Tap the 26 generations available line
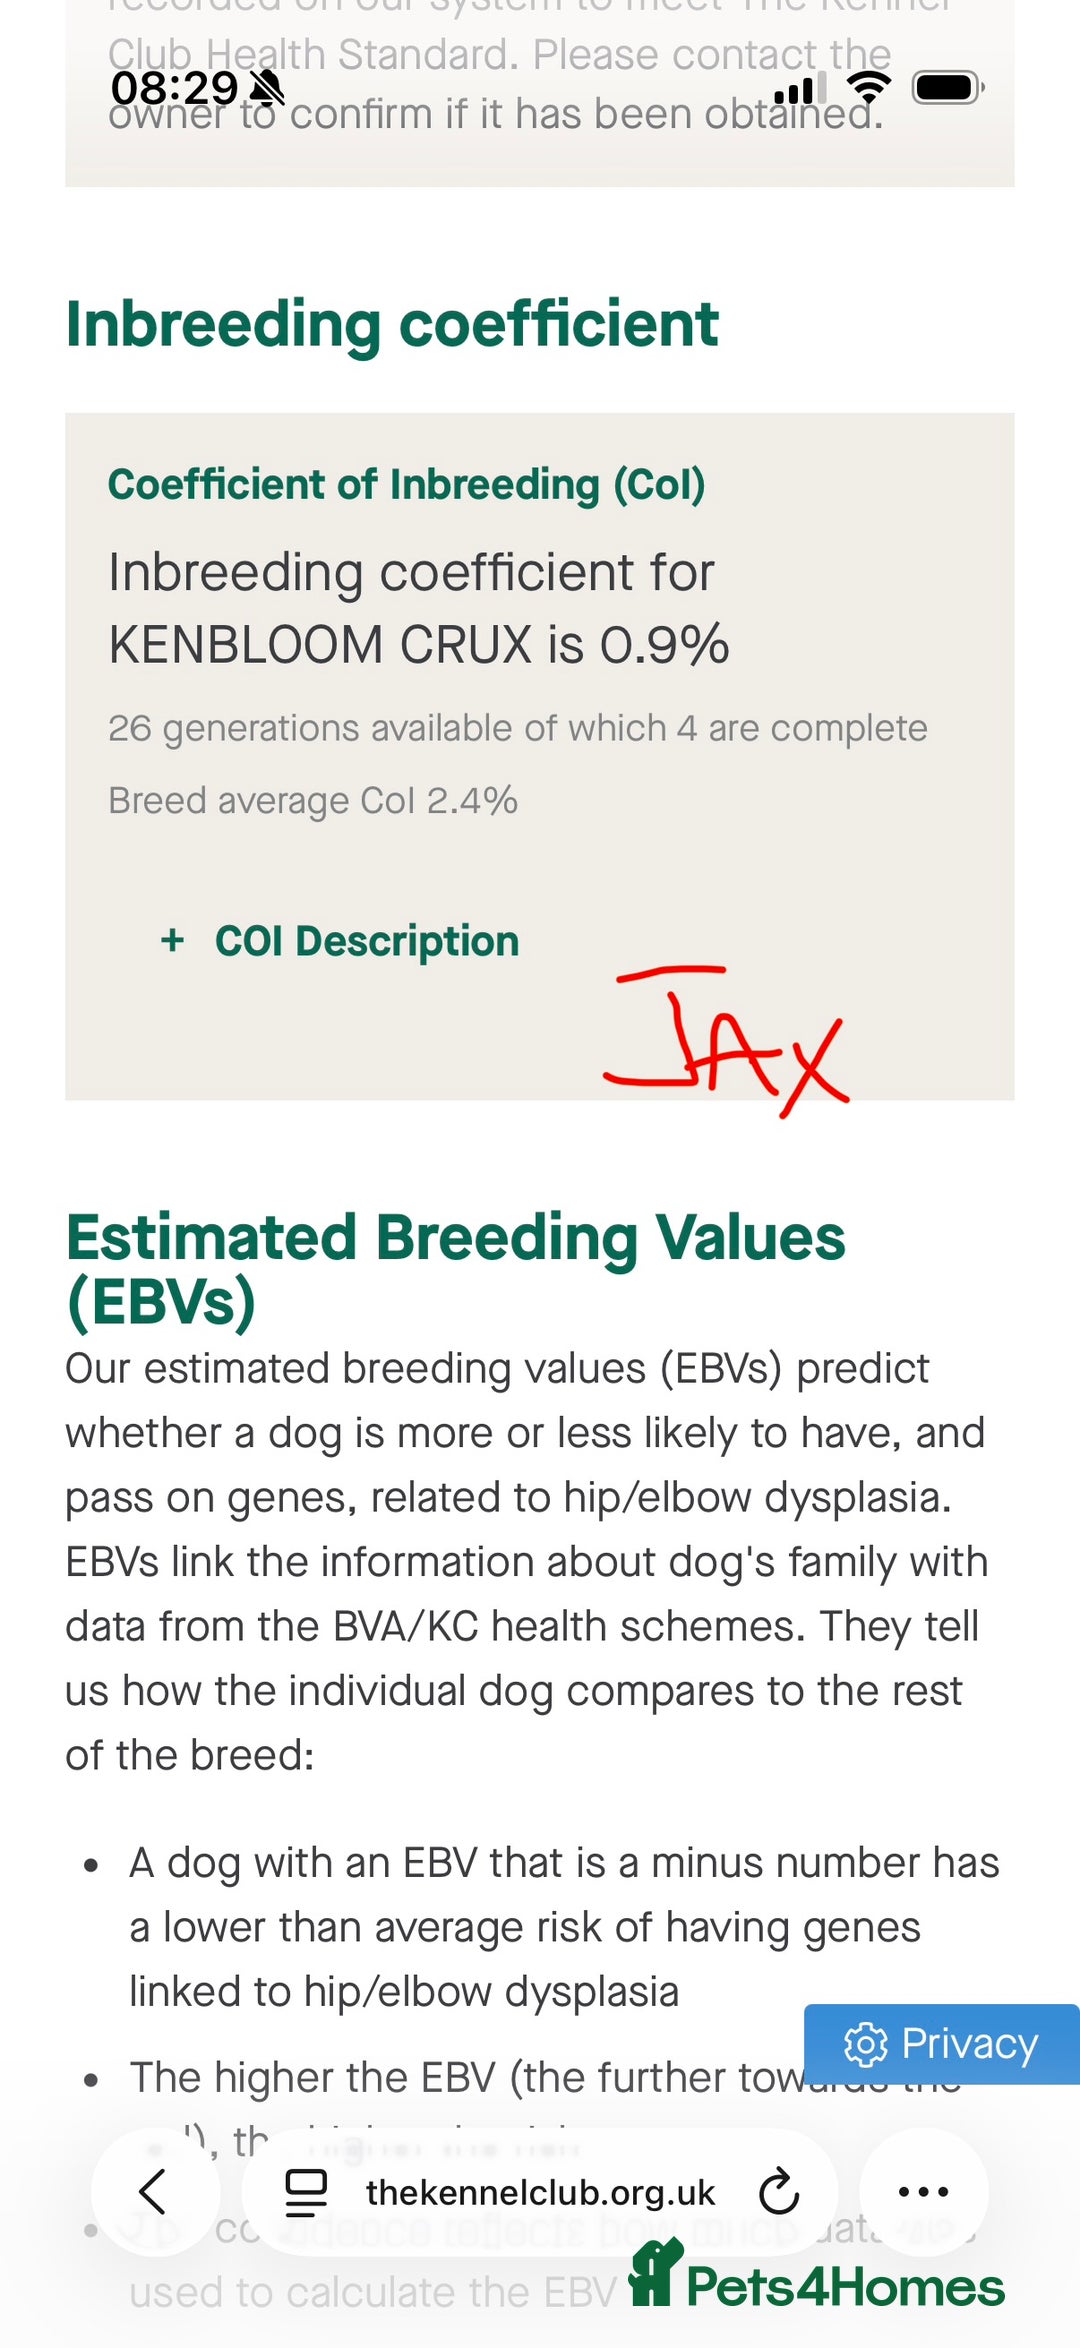 tap(517, 728)
